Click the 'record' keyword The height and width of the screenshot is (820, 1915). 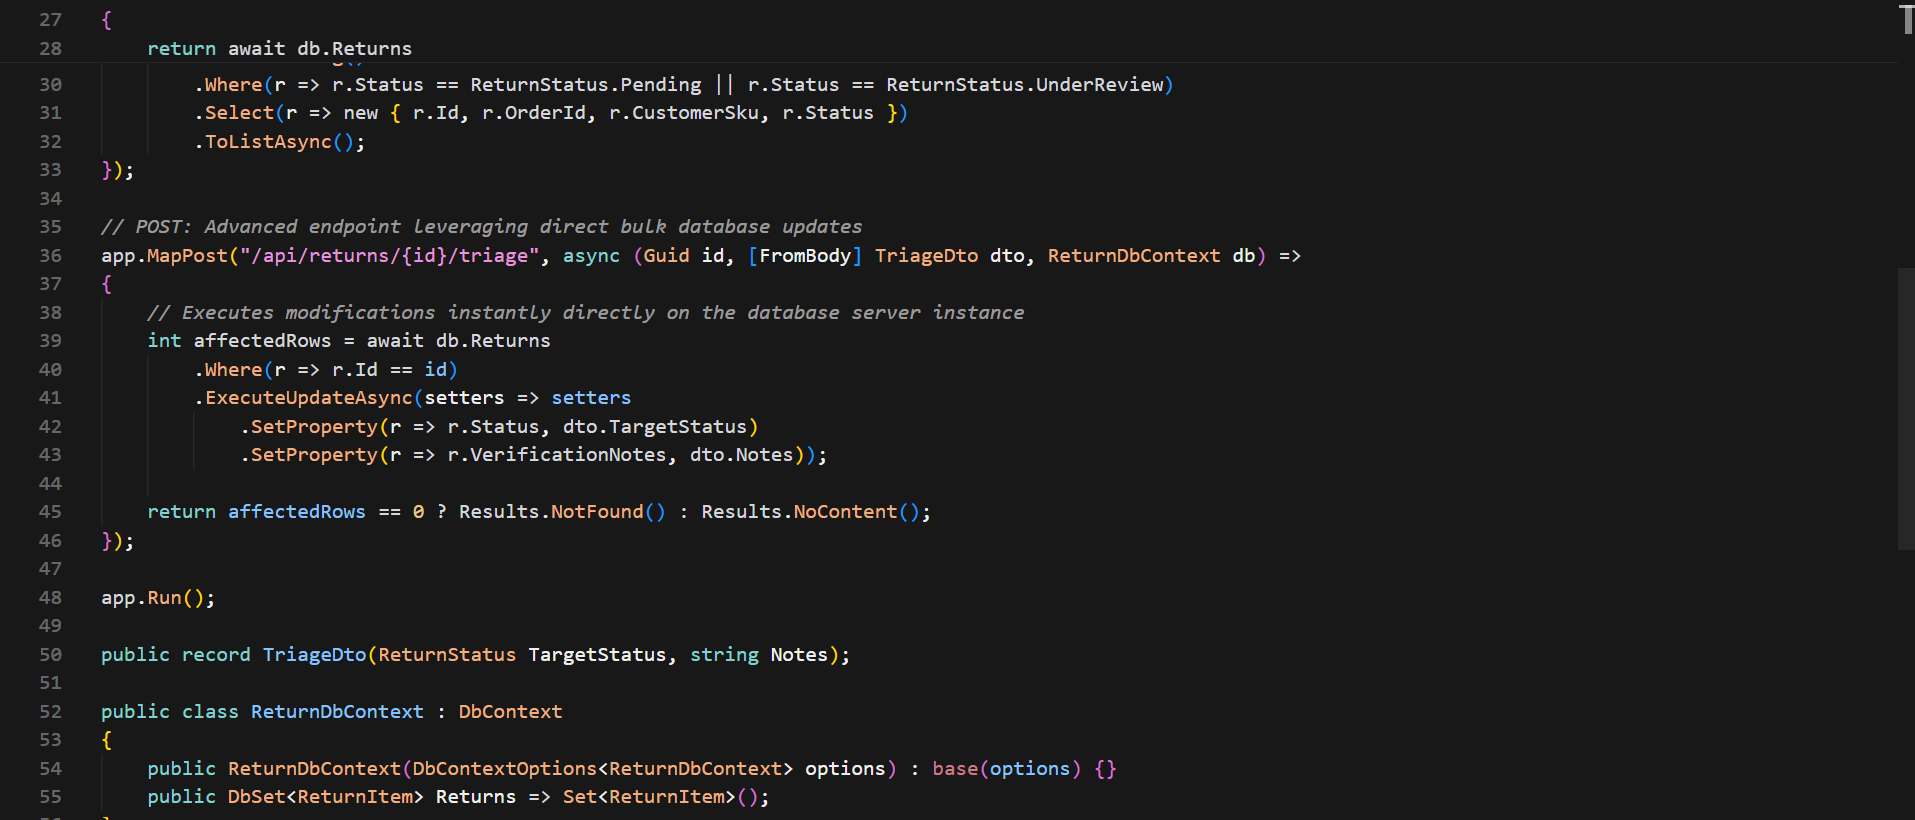[x=216, y=655]
